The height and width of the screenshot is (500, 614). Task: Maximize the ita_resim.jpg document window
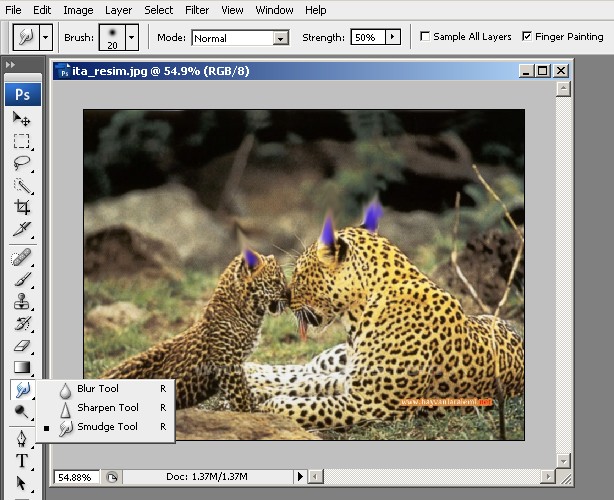543,71
